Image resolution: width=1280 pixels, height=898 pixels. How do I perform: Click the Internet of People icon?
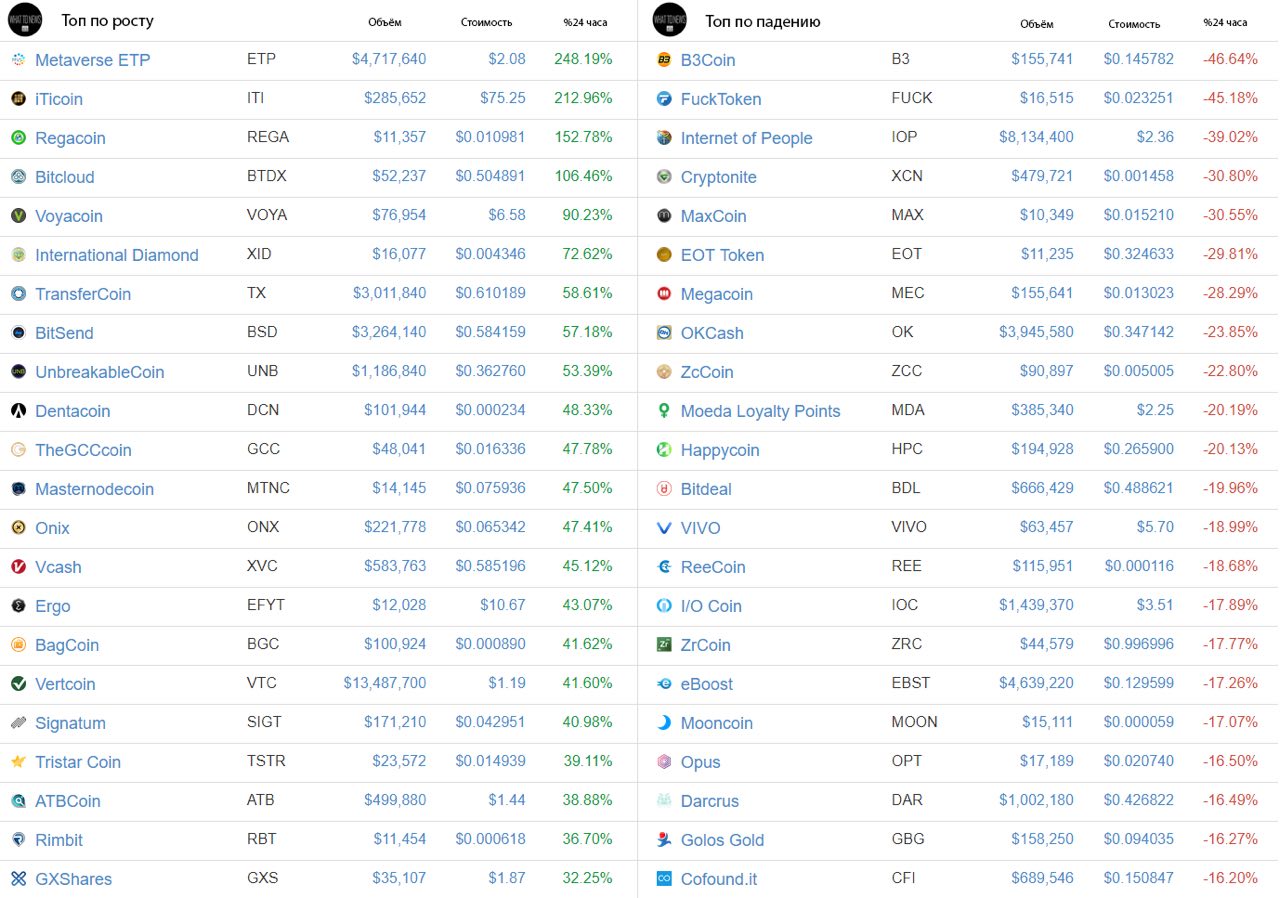[664, 138]
